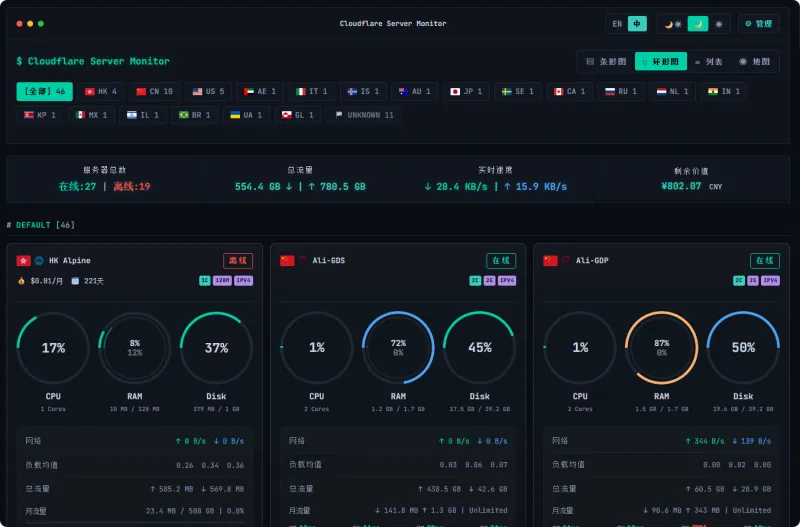Select the light theme sun icon
The width and height of the screenshot is (800, 527).
[x=718, y=24]
